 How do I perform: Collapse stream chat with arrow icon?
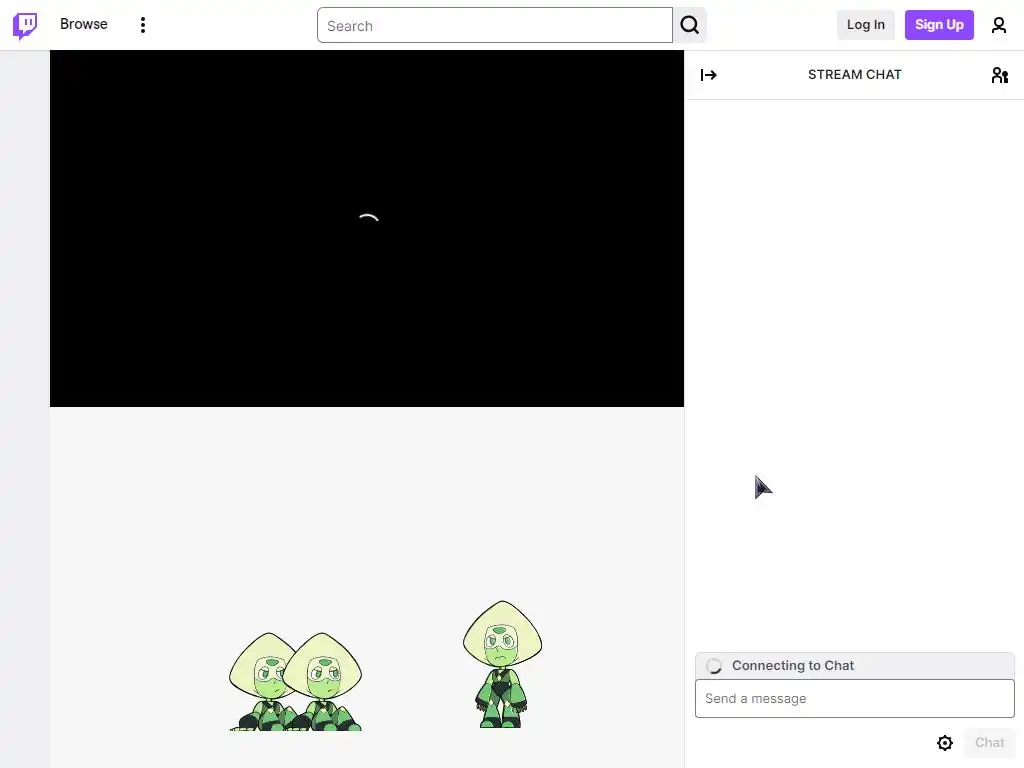(x=709, y=75)
